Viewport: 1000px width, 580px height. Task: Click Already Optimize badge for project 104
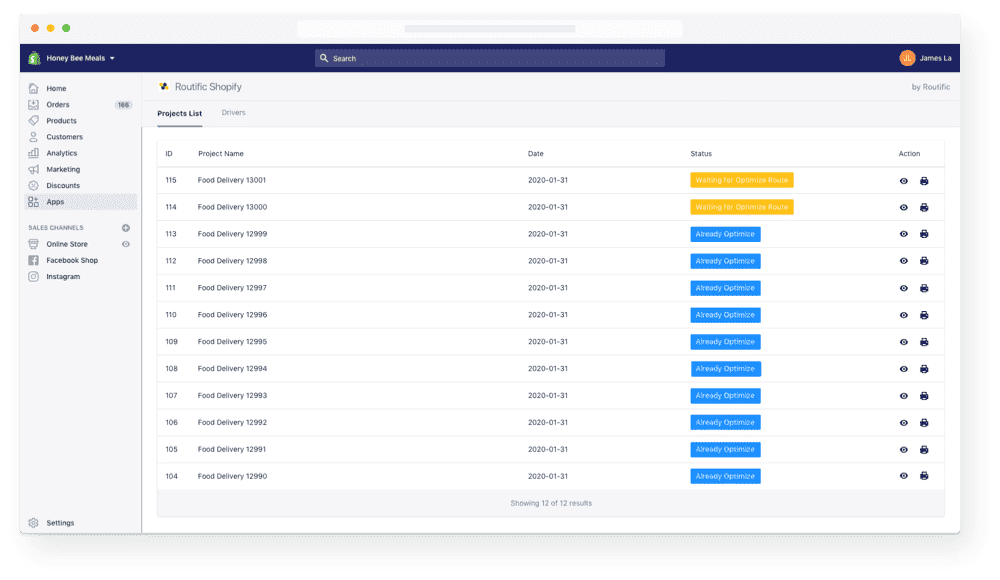pos(725,476)
